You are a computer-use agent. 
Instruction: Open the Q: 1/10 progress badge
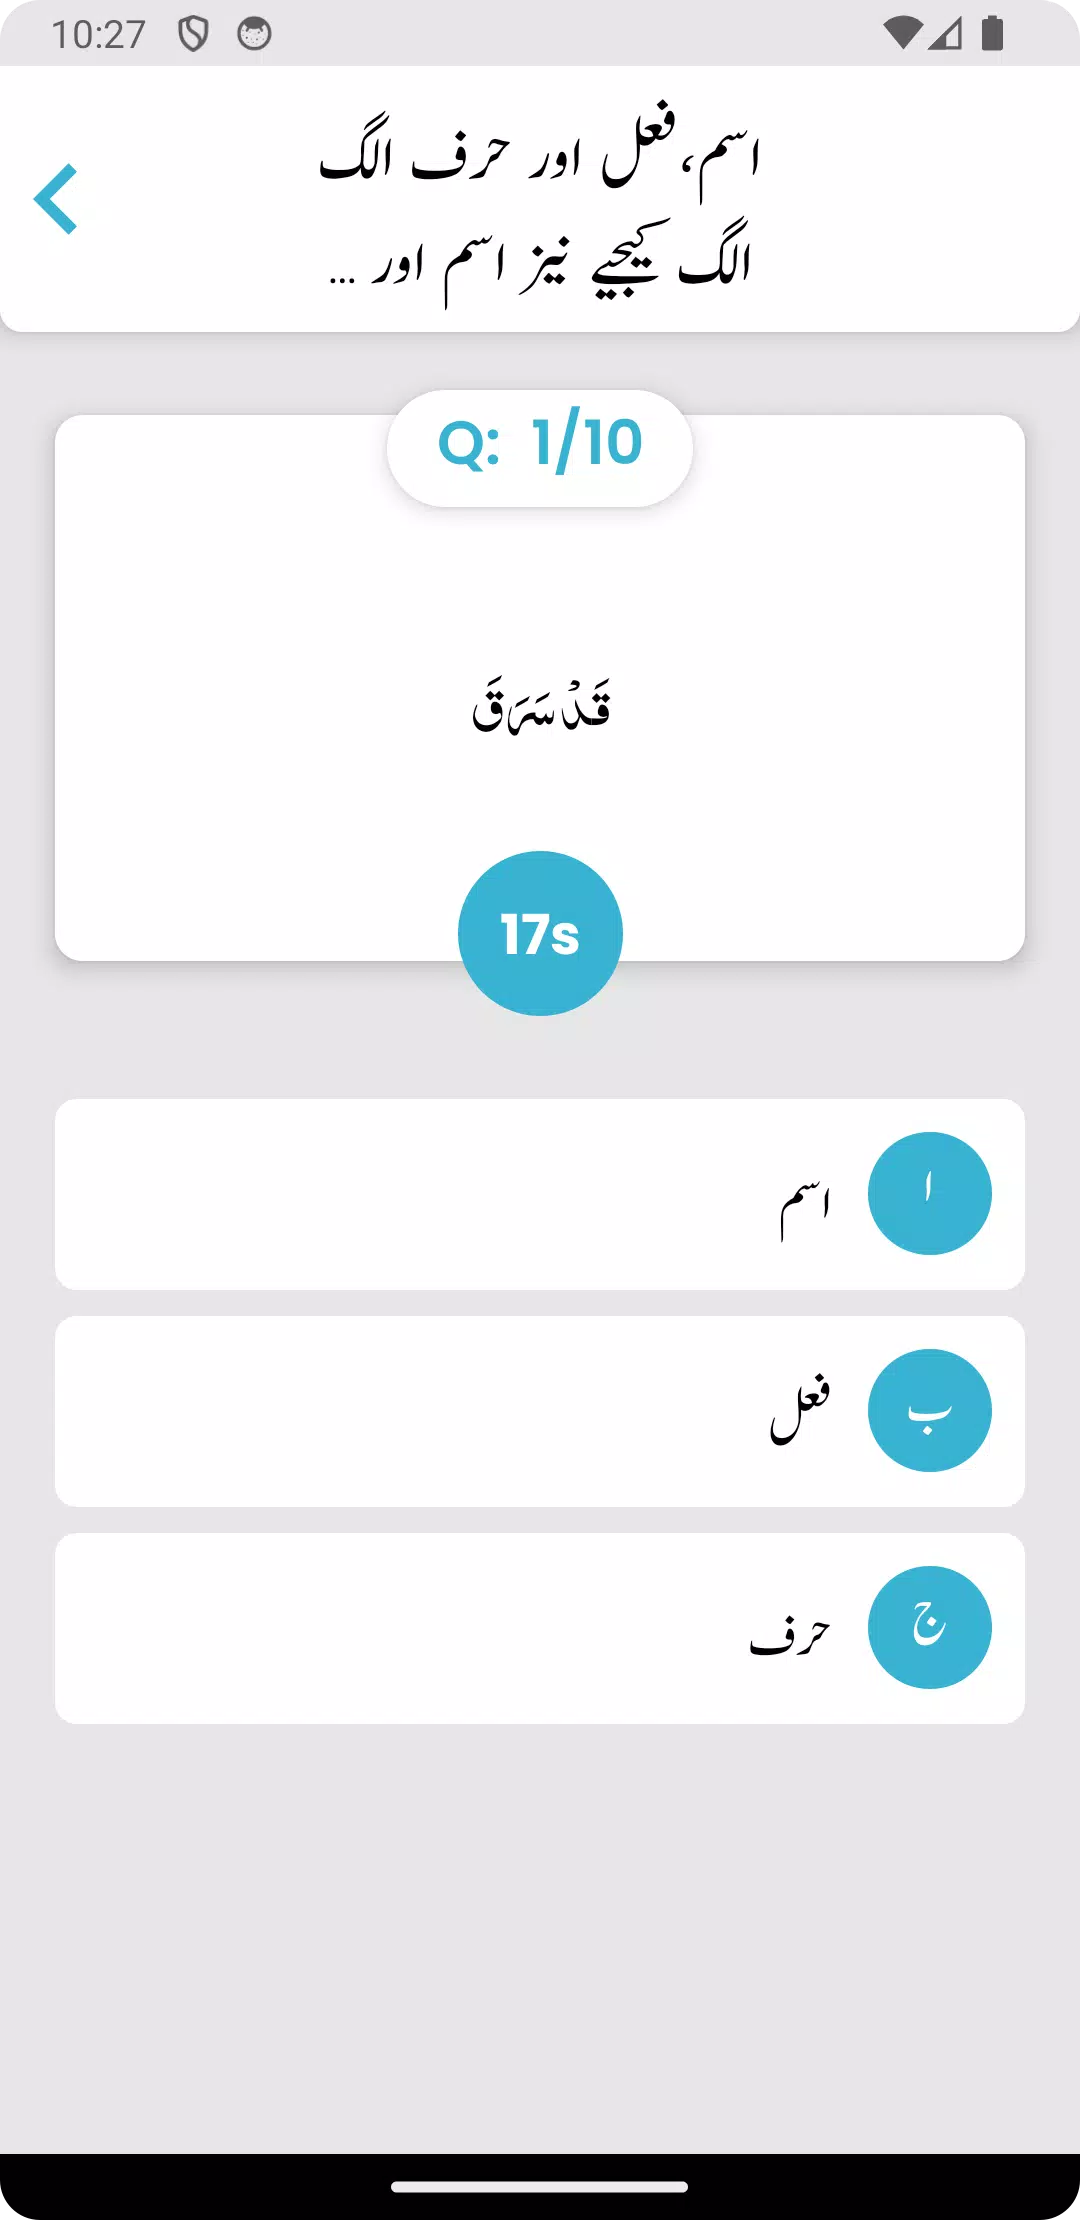pos(540,447)
